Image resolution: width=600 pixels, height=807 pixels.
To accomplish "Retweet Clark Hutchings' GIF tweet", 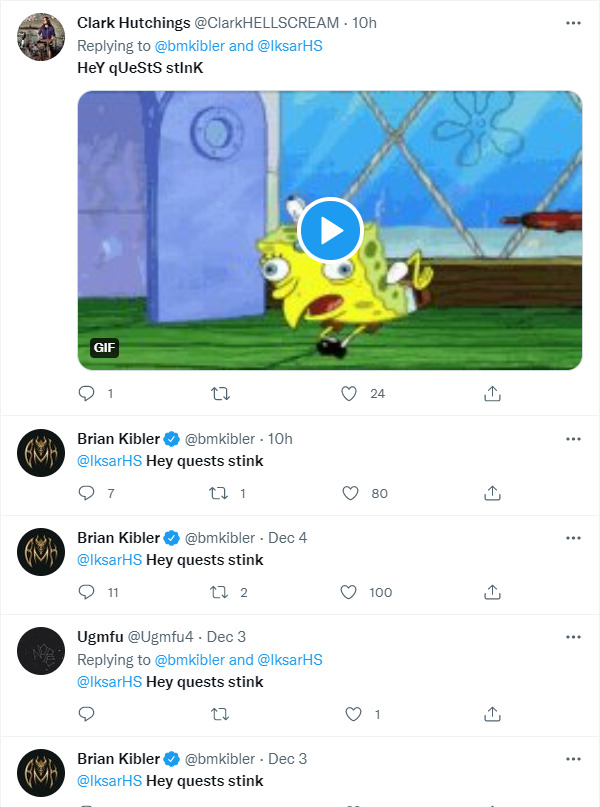I will tap(221, 394).
